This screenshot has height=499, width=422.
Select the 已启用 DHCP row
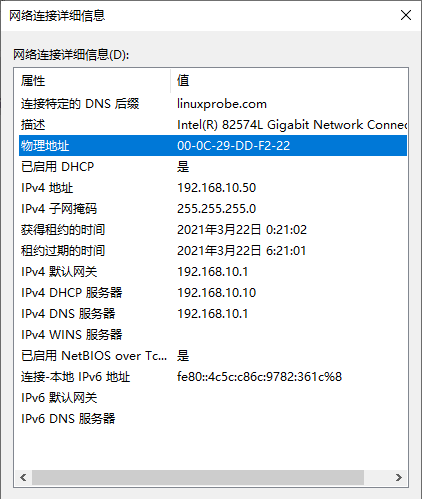coord(213,166)
